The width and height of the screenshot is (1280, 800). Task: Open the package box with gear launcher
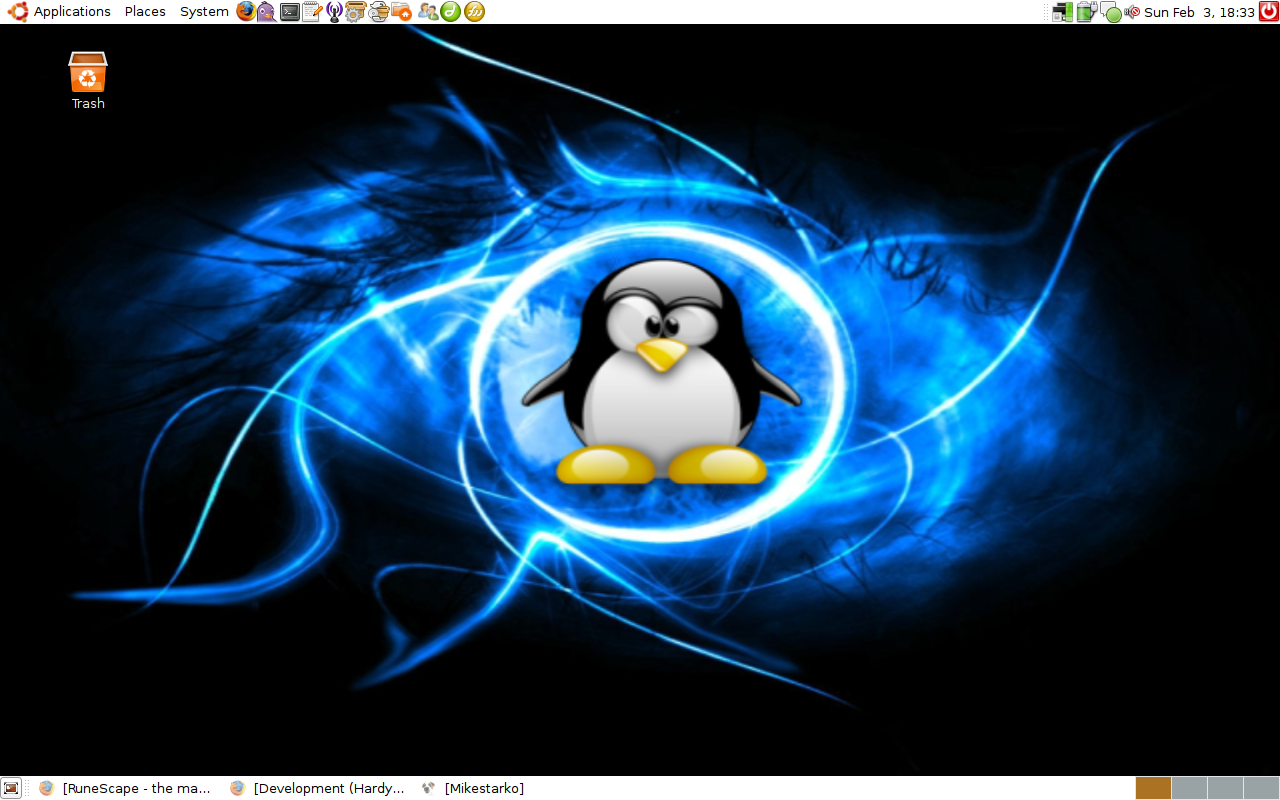click(356, 12)
